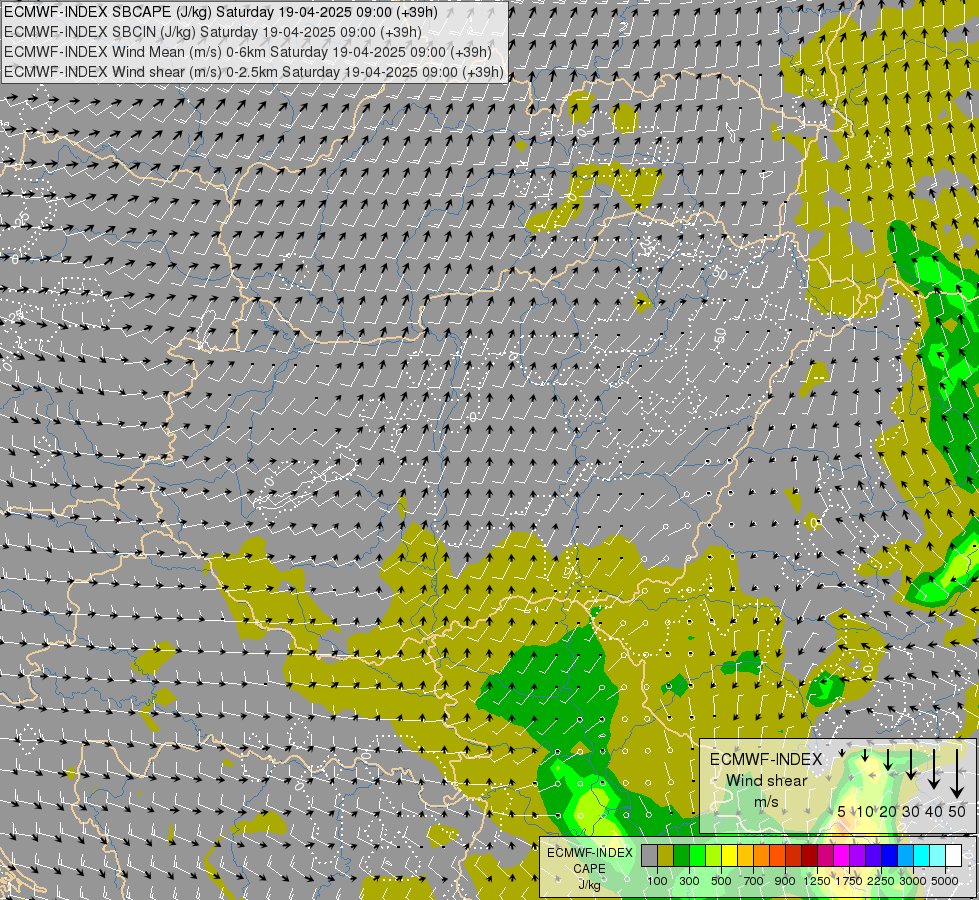Click the '500' CAPE legend label
Image resolution: width=979 pixels, height=900 pixels.
[721, 881]
